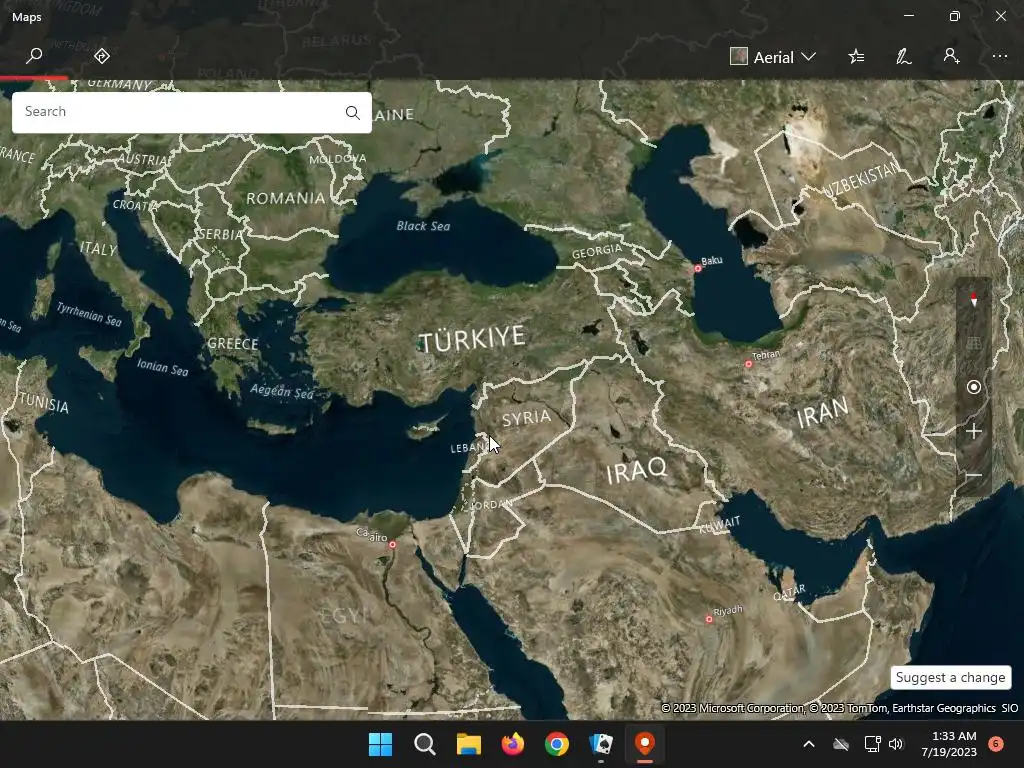
Task: Launch File Explorer from taskbar
Action: (468, 744)
